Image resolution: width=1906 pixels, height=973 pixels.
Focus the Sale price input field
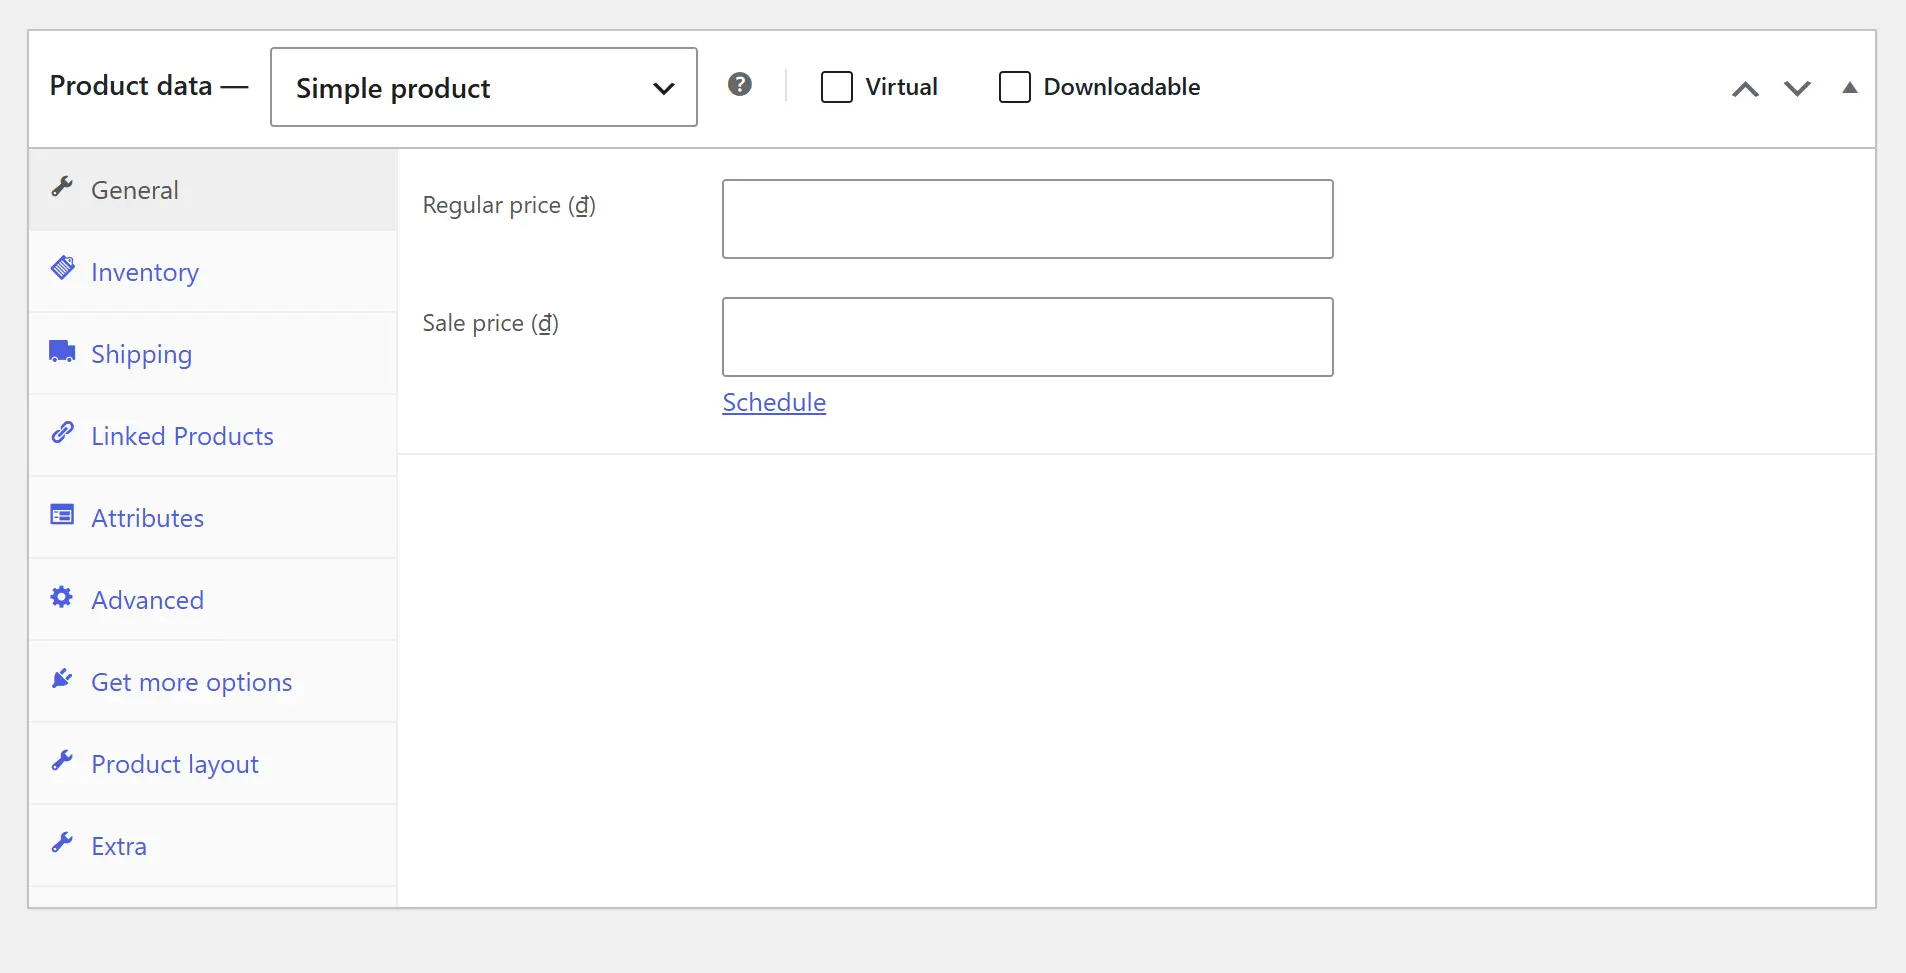1028,337
